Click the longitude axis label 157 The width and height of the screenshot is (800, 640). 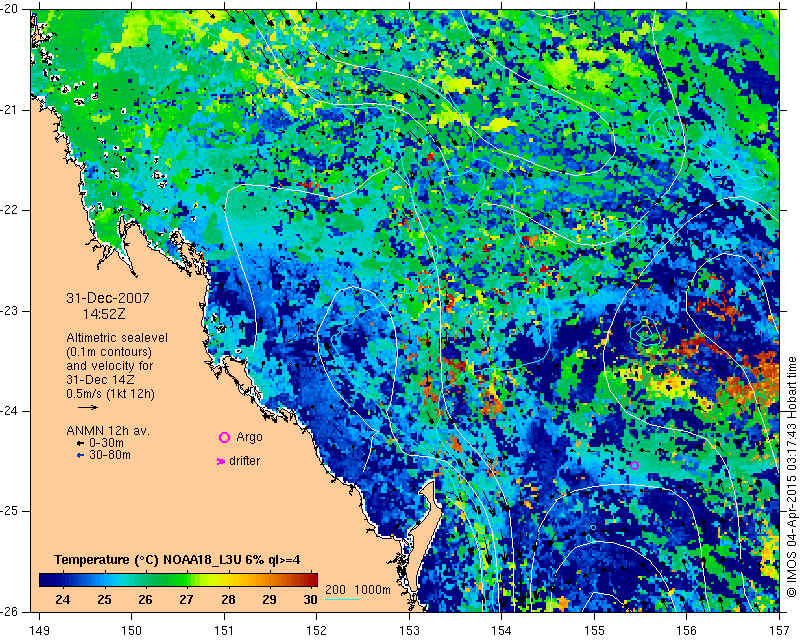pos(780,631)
